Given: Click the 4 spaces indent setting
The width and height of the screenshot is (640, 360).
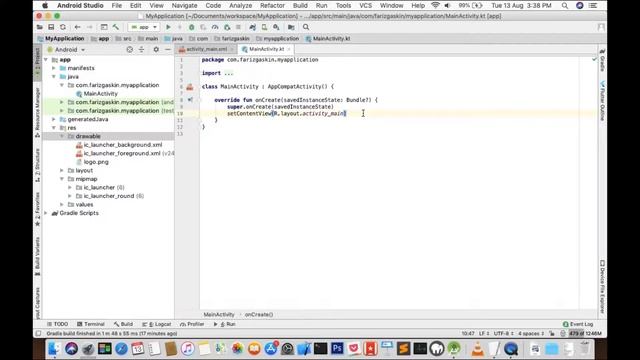Looking at the screenshot, I should point(531,333).
